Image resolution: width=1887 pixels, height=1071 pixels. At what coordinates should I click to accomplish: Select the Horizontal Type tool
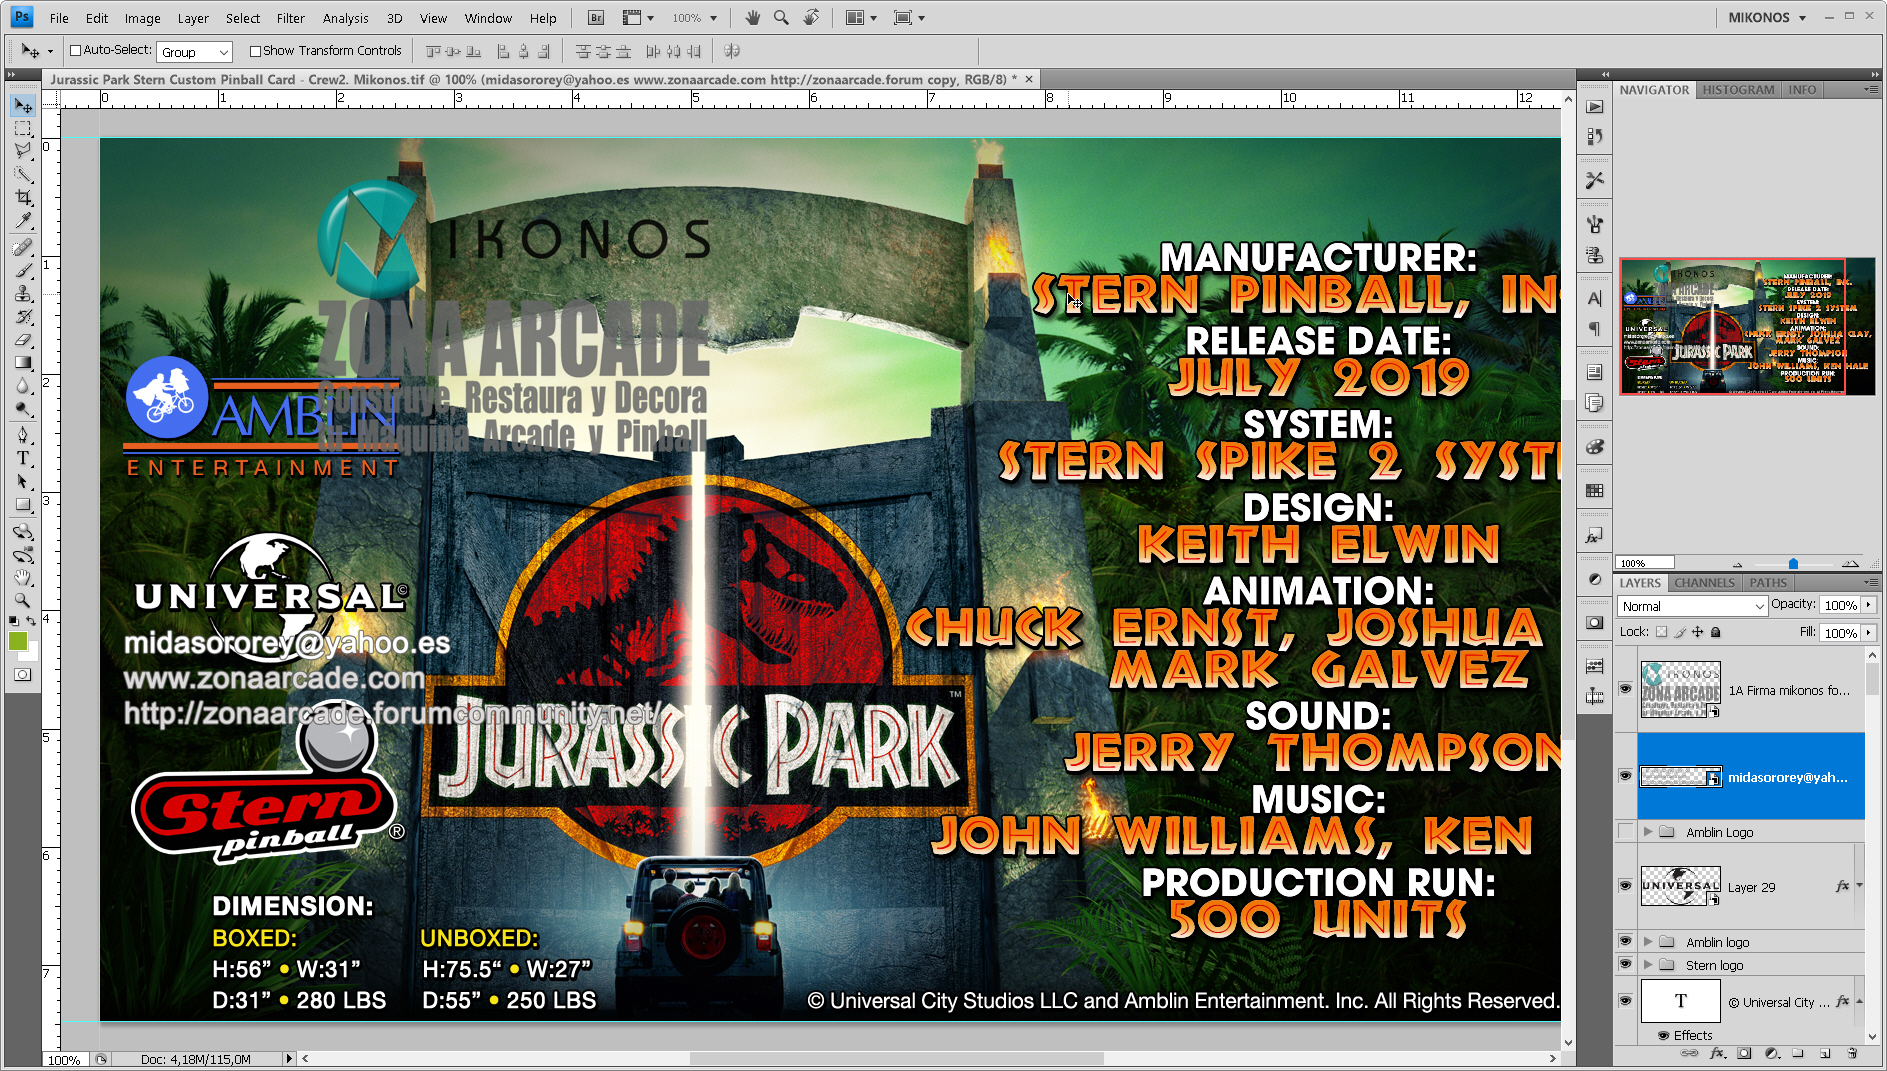tap(23, 458)
